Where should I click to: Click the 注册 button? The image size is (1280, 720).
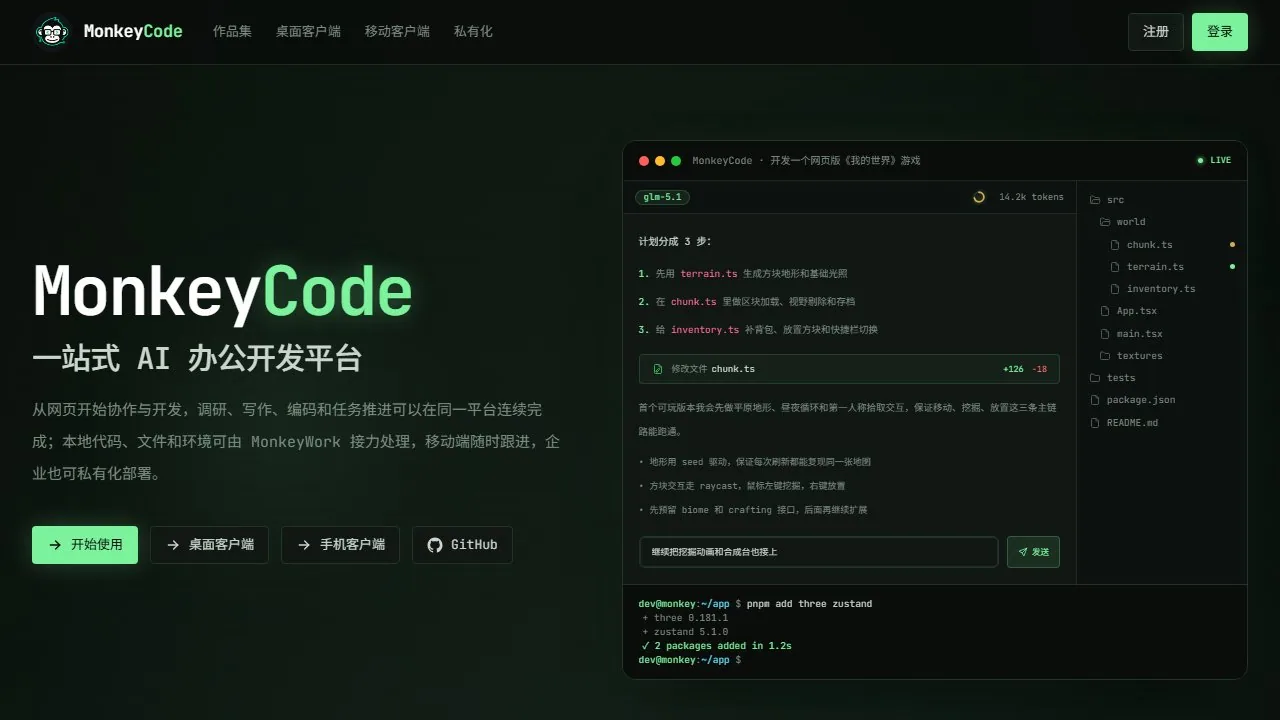[1156, 32]
